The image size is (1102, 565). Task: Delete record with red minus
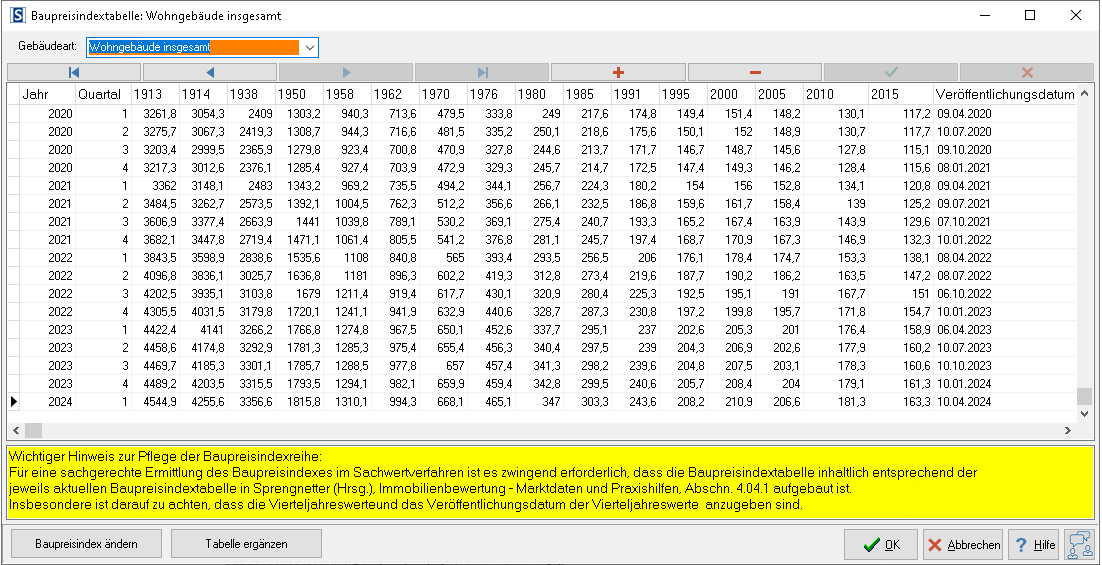755,72
